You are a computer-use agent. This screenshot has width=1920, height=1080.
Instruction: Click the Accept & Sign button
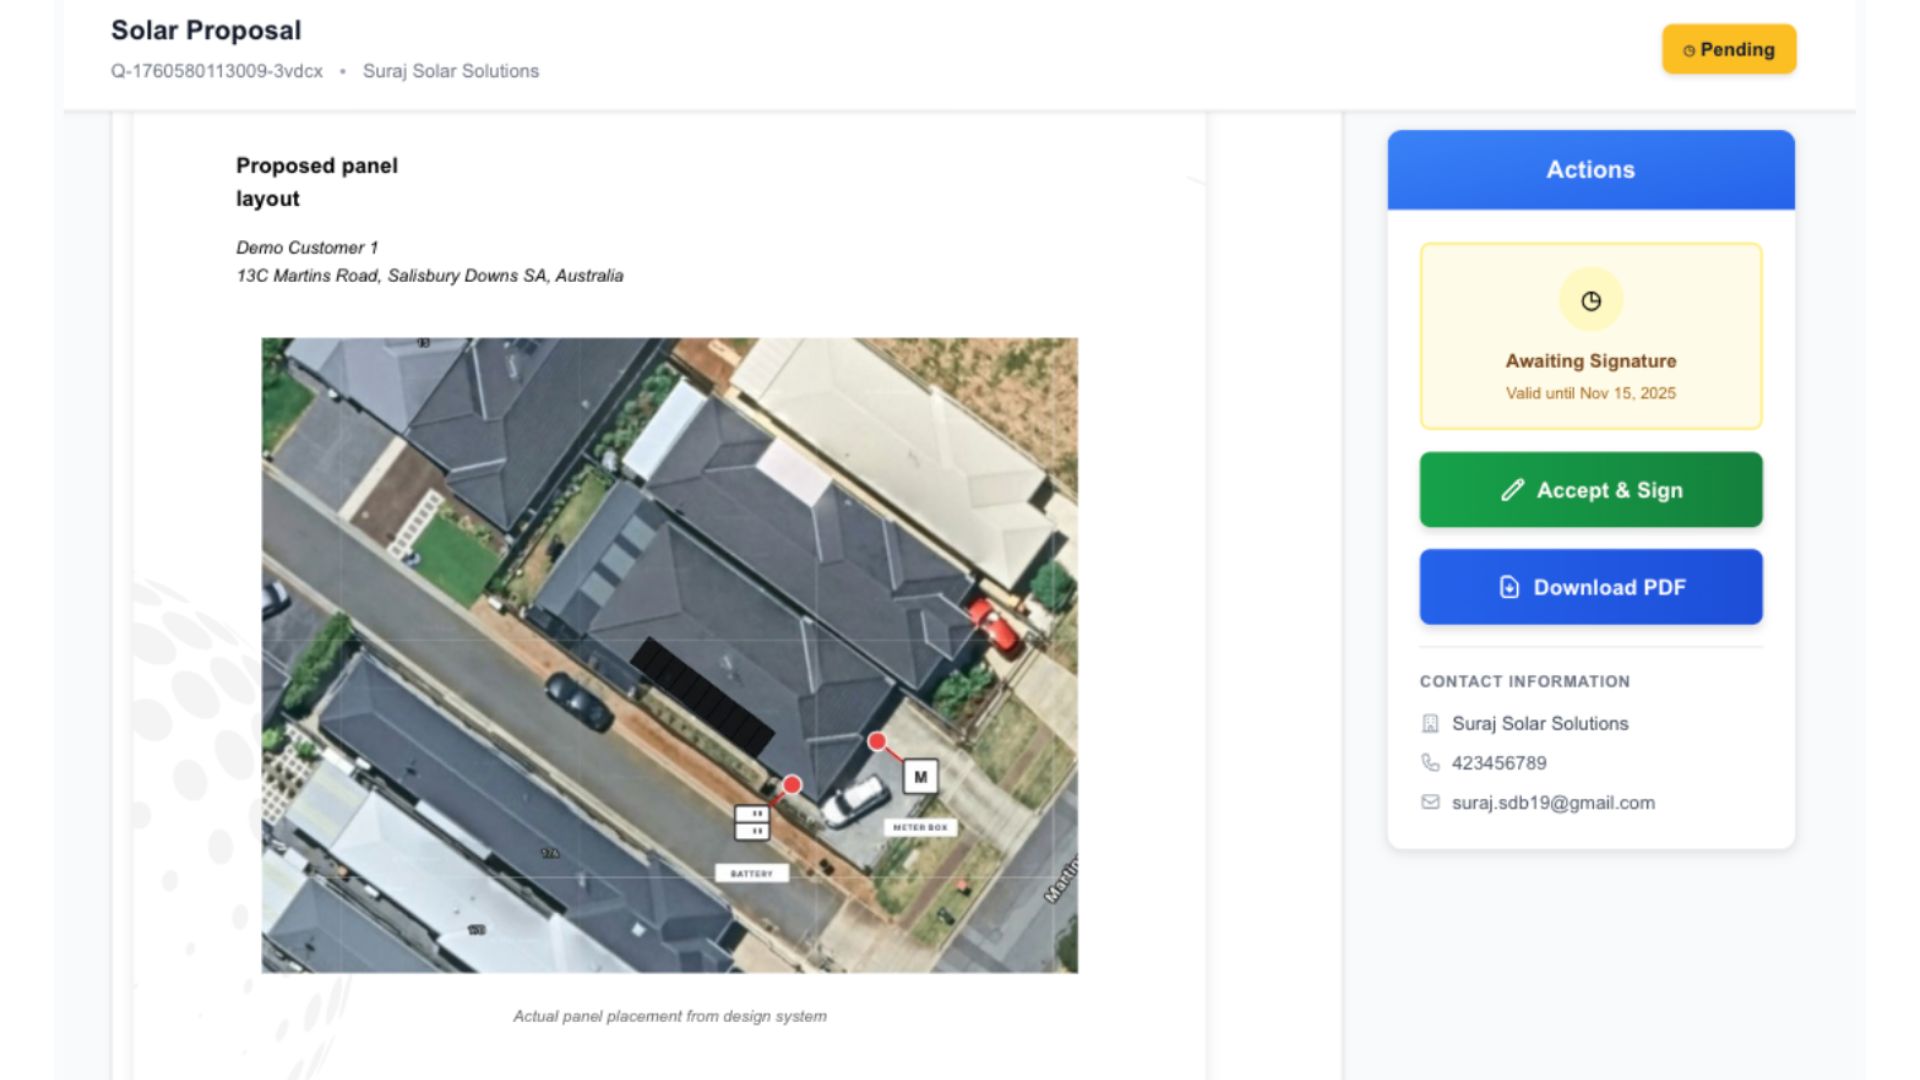tap(1590, 490)
